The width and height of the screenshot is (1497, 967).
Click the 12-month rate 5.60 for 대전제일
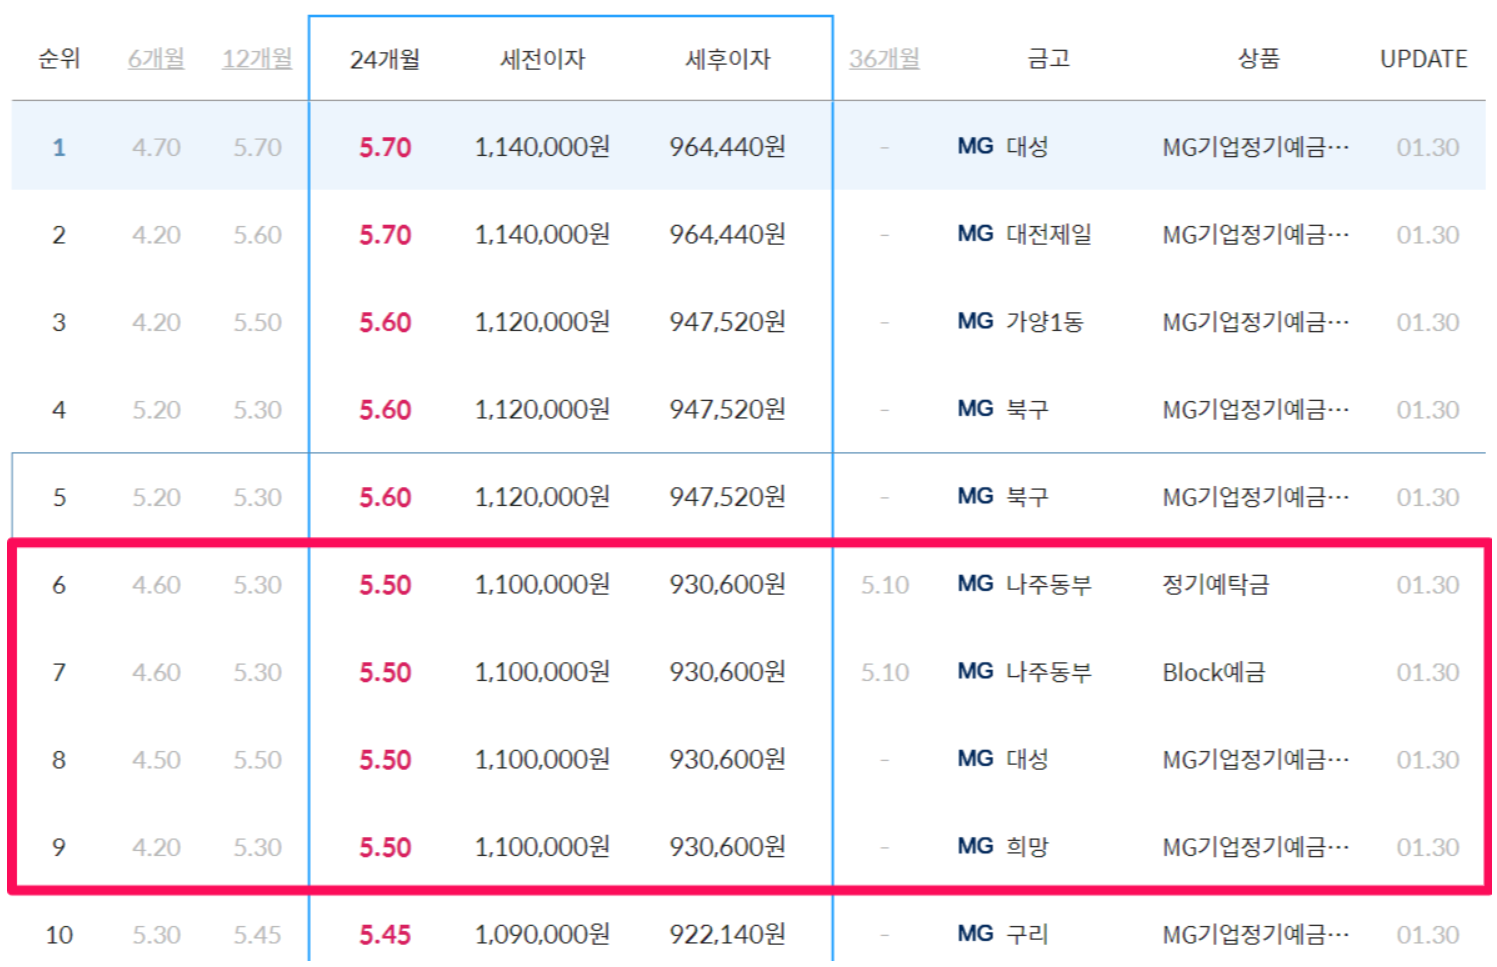coord(257,235)
